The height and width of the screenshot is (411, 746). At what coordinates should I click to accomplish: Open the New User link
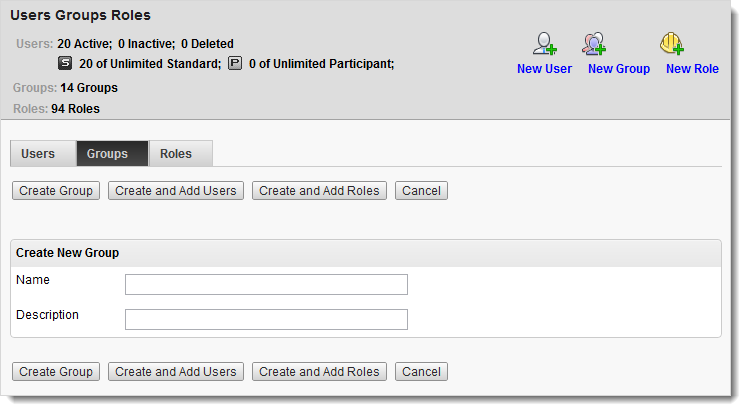(x=544, y=69)
